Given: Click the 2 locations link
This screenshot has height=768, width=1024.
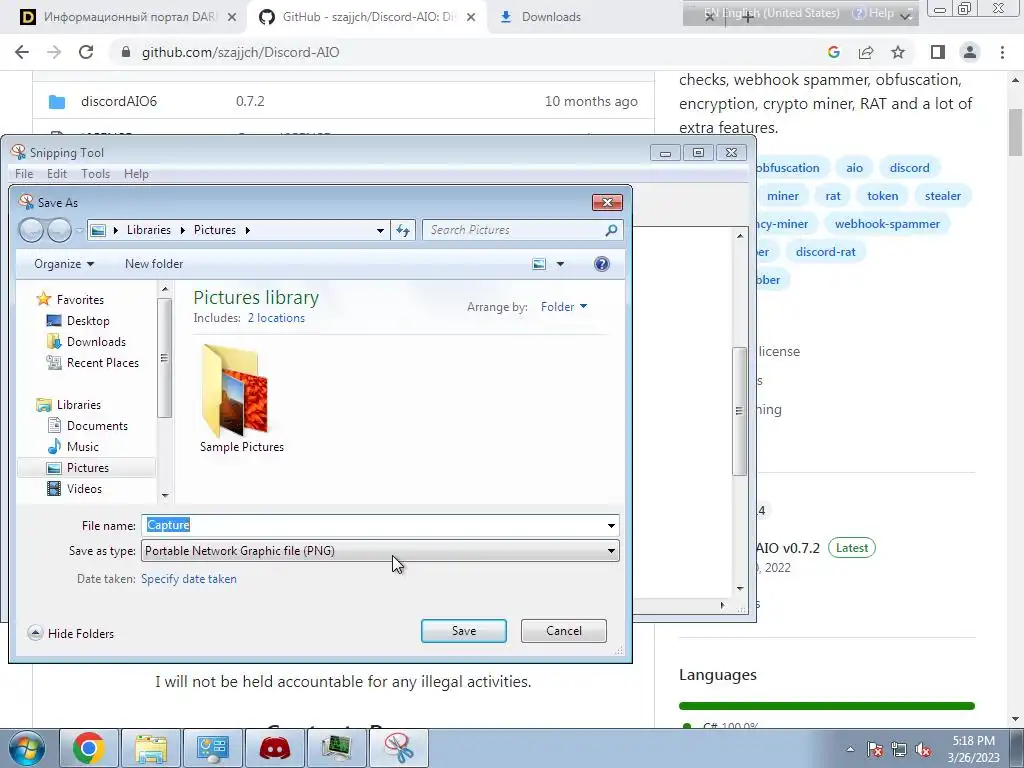Looking at the screenshot, I should coord(276,318).
